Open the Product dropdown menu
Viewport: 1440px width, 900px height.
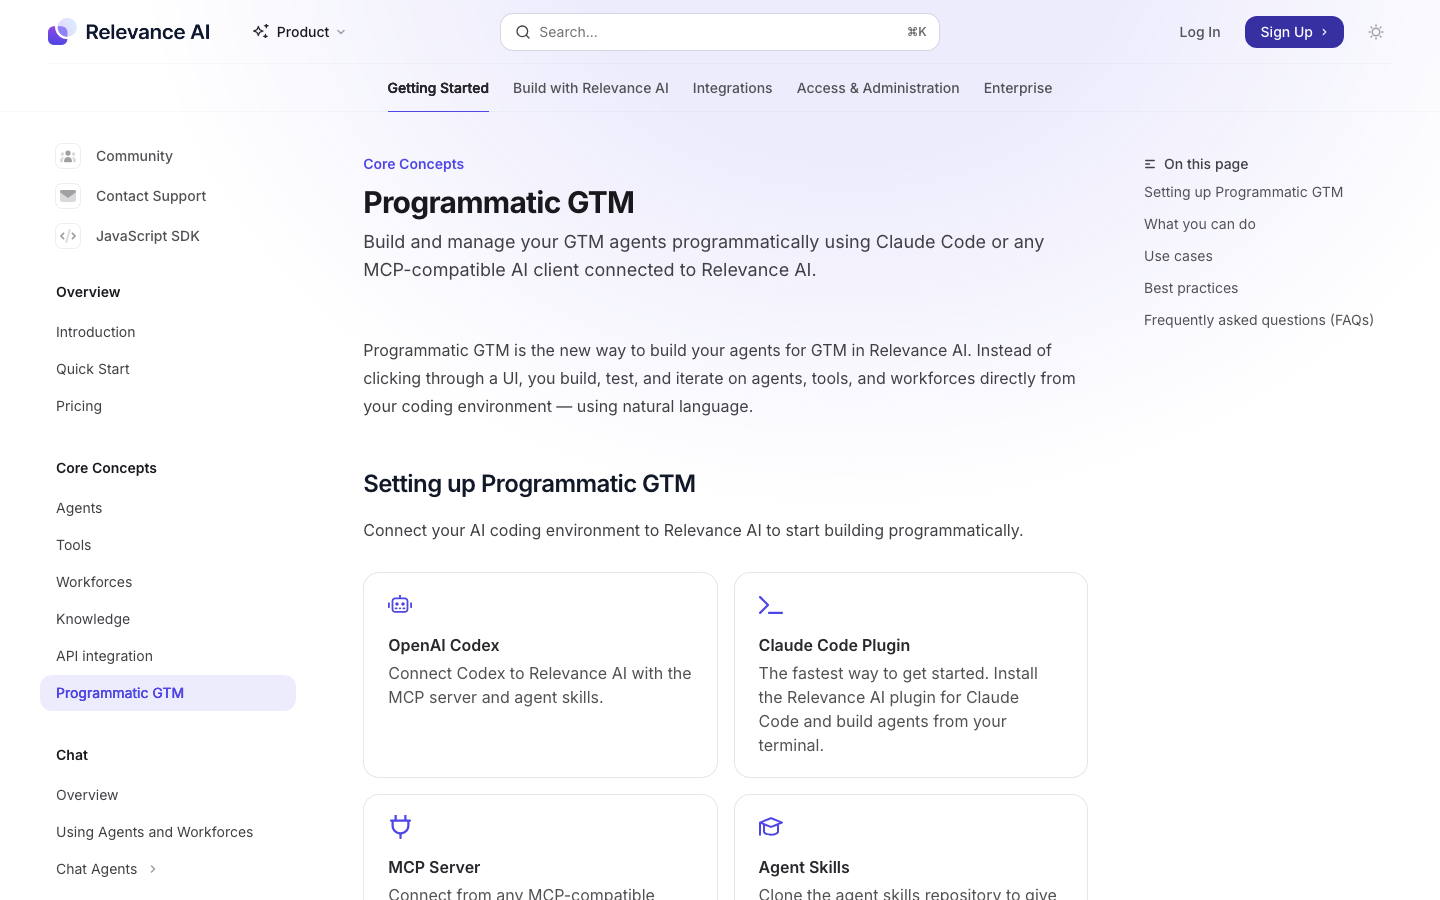(300, 32)
